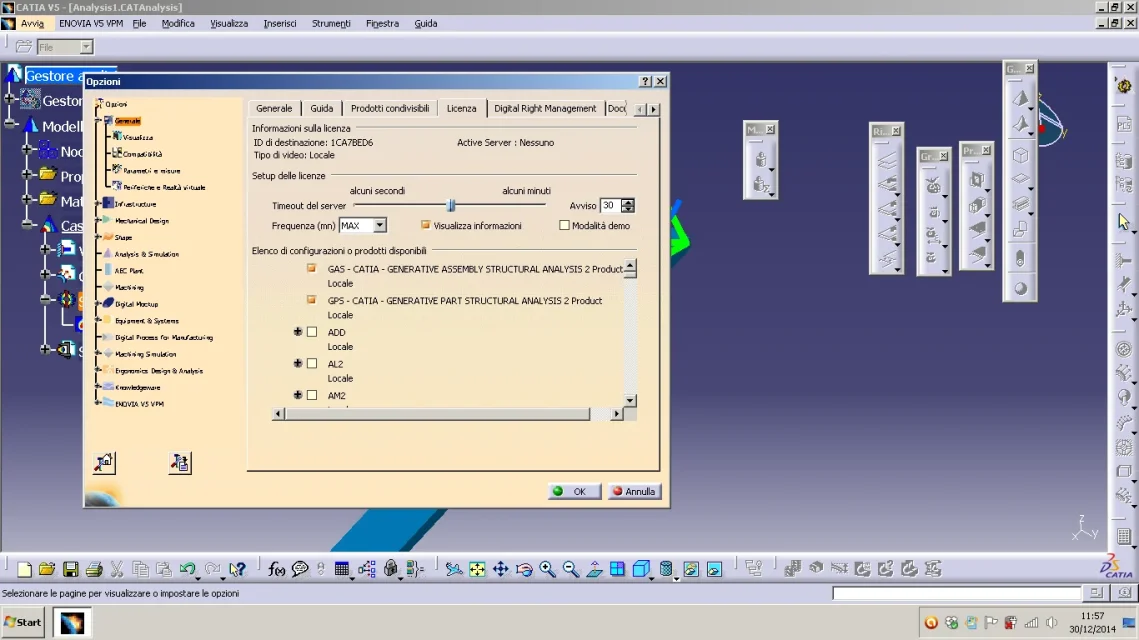
Task: Open the Finestra menu
Action: click(382, 23)
